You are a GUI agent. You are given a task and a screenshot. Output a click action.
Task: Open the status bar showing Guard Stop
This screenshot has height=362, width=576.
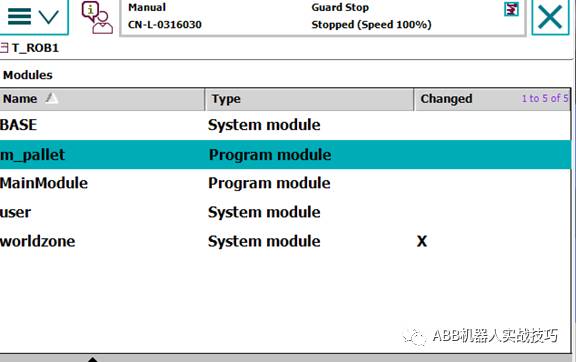pos(323,17)
